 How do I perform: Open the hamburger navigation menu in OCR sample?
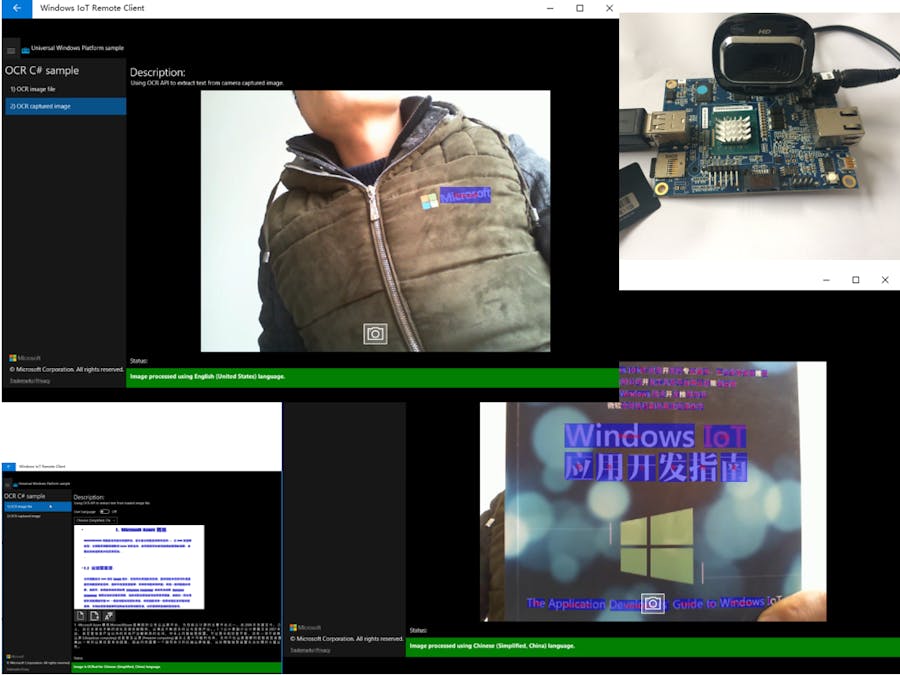(12, 48)
